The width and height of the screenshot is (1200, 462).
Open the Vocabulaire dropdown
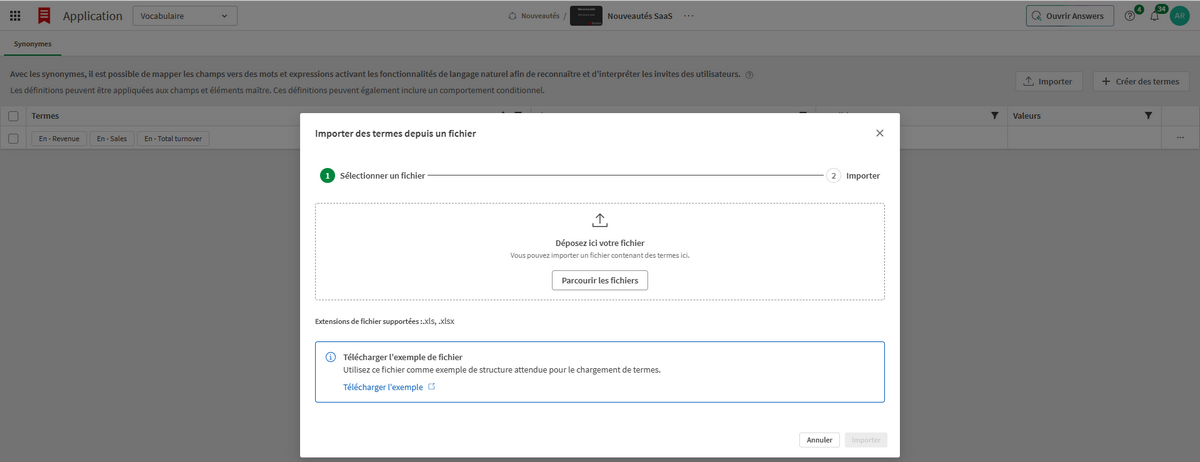coord(185,16)
